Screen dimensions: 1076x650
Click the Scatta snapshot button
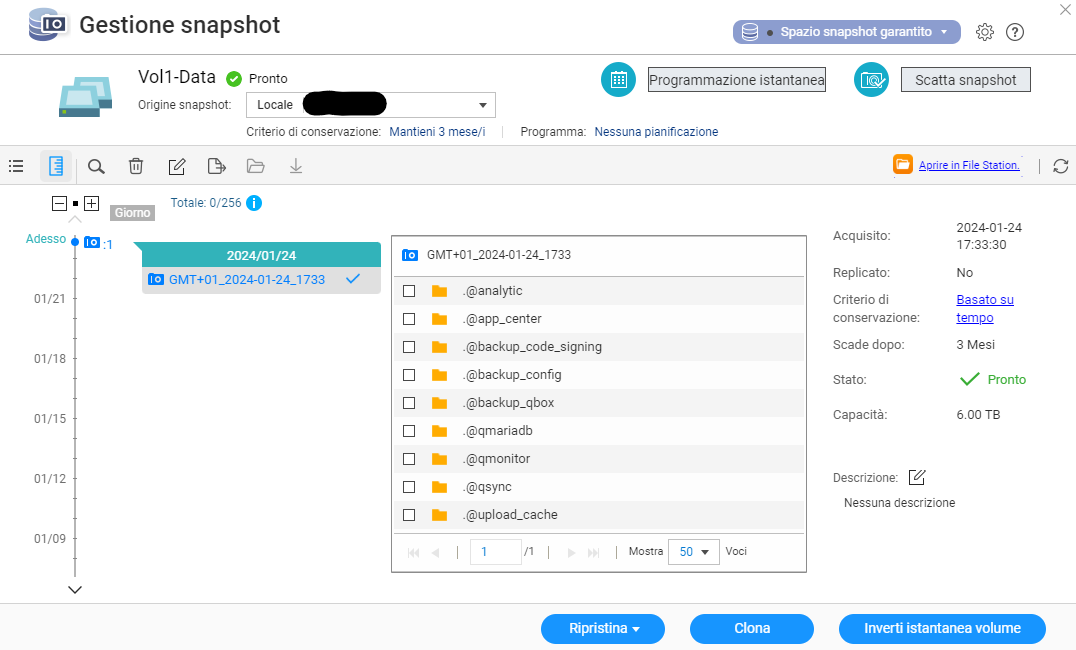(x=965, y=80)
